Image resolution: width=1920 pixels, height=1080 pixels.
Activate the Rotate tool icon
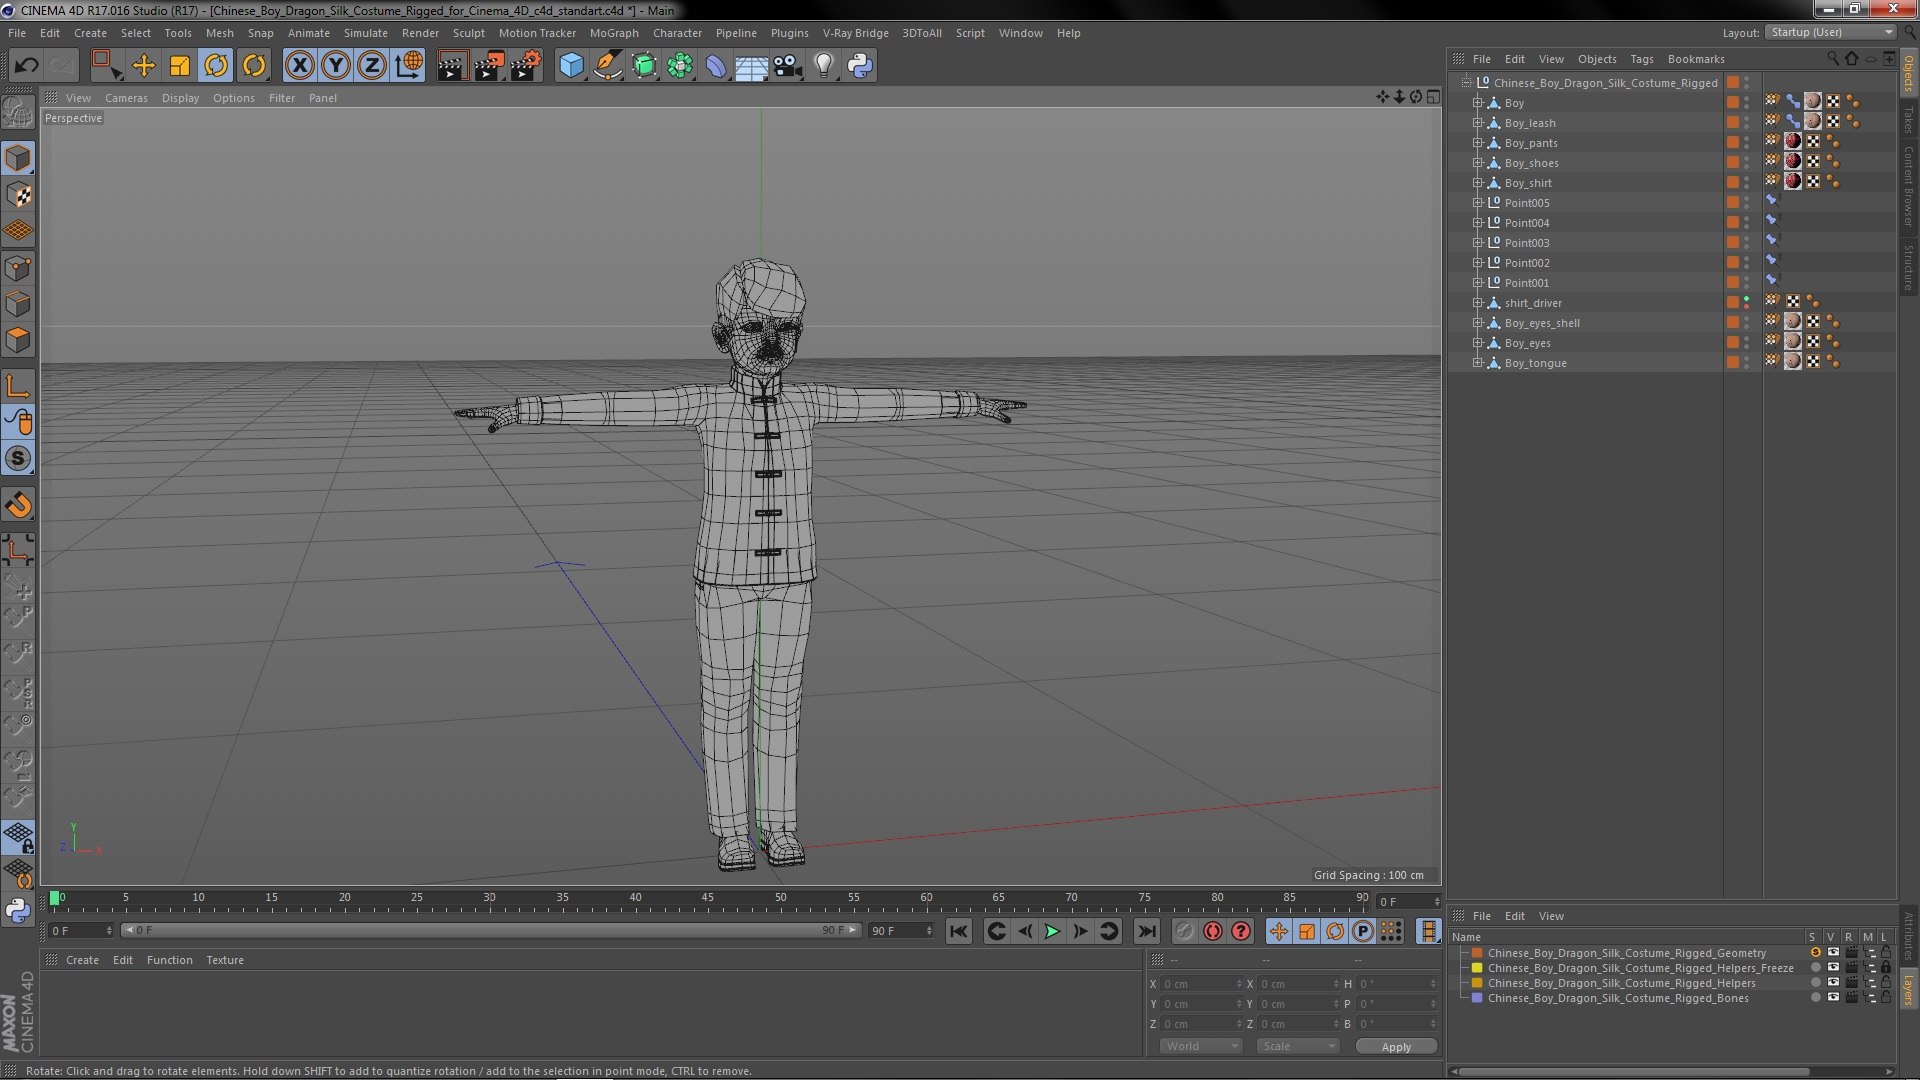(x=216, y=66)
